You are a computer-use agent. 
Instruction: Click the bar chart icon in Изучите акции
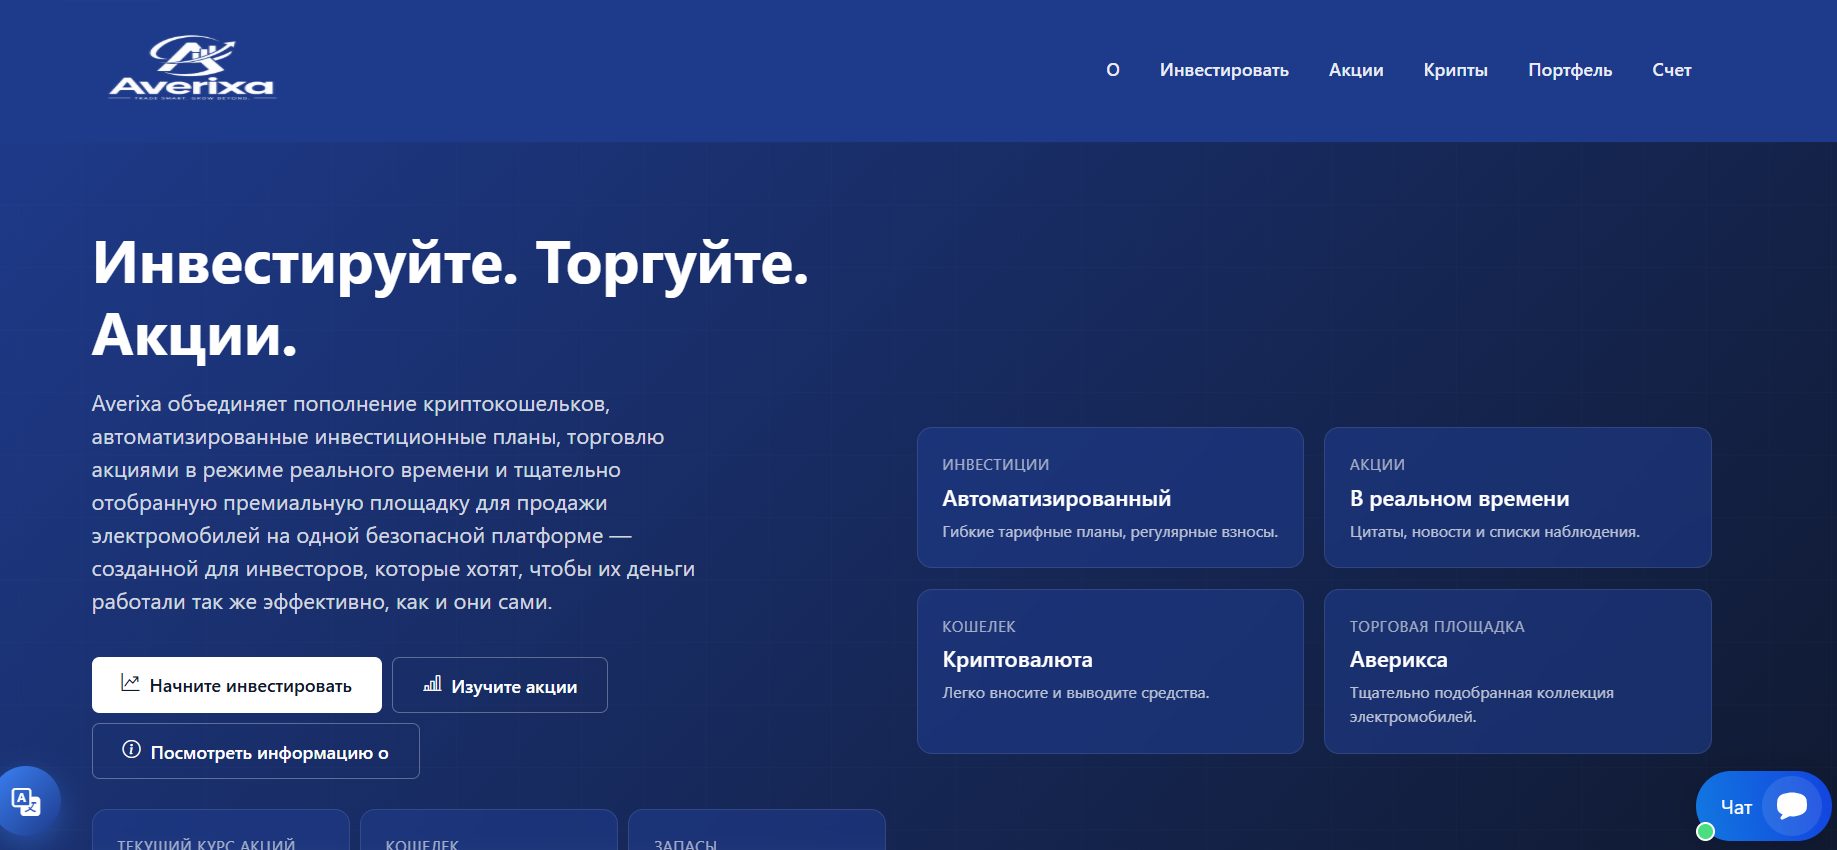[432, 684]
